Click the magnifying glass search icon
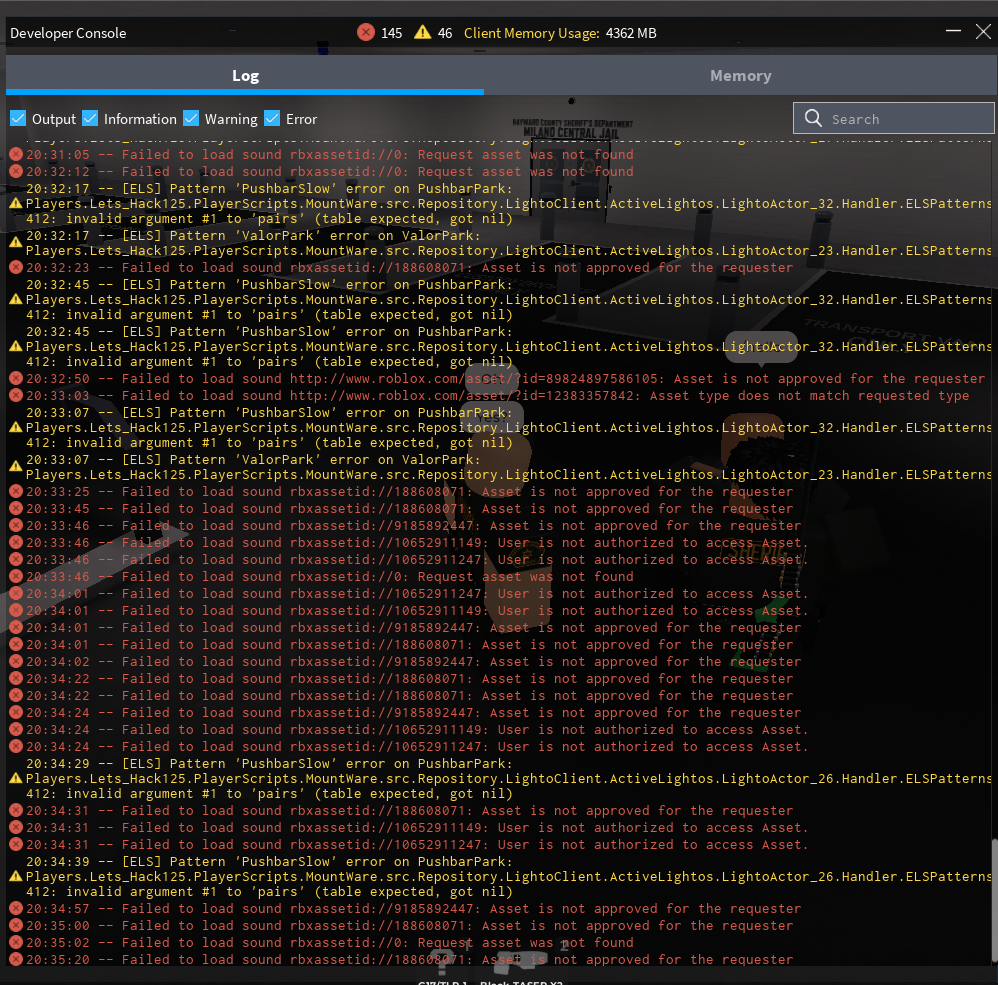The height and width of the screenshot is (985, 998). click(x=813, y=119)
